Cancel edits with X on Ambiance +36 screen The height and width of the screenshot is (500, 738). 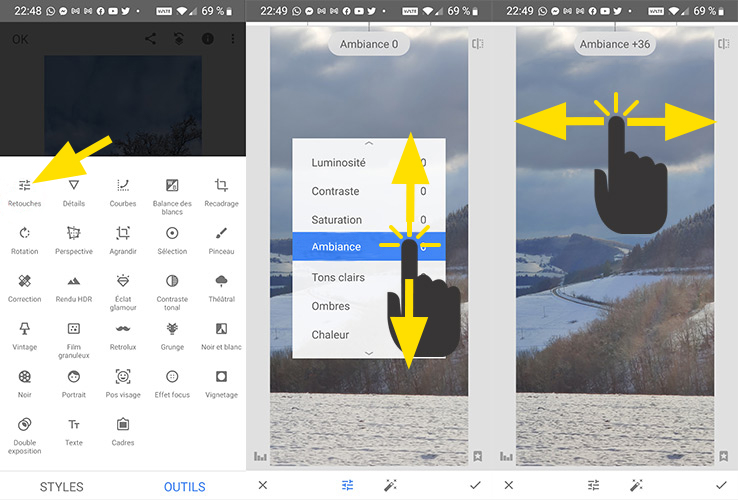tap(509, 485)
